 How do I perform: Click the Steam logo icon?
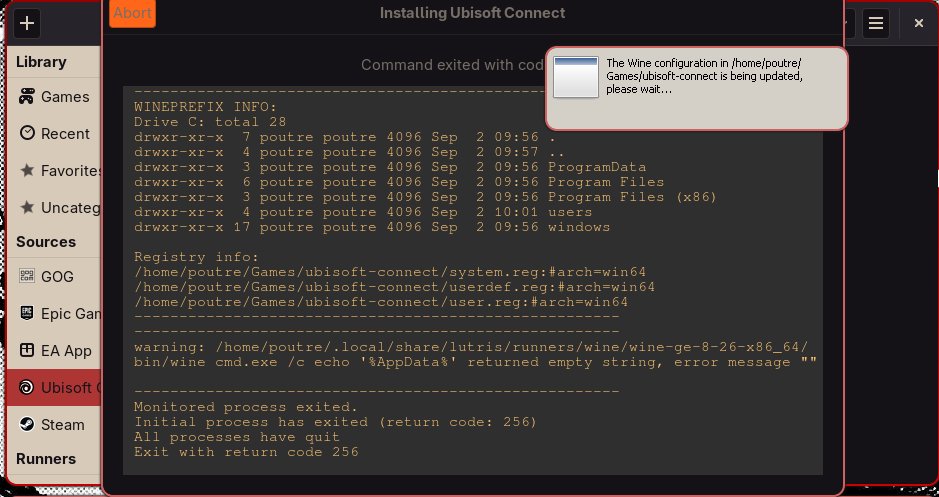(x=26, y=424)
